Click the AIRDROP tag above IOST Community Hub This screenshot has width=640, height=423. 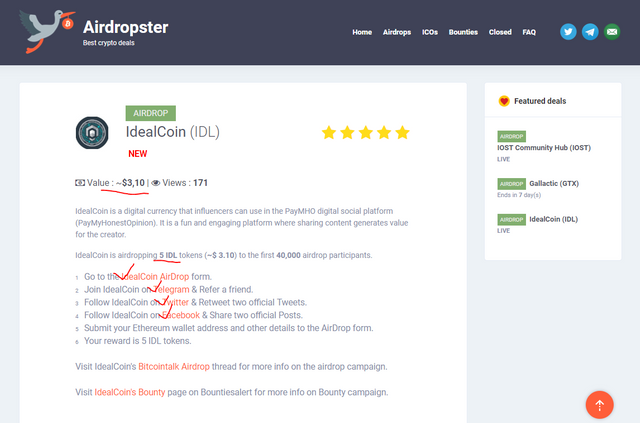pos(511,136)
